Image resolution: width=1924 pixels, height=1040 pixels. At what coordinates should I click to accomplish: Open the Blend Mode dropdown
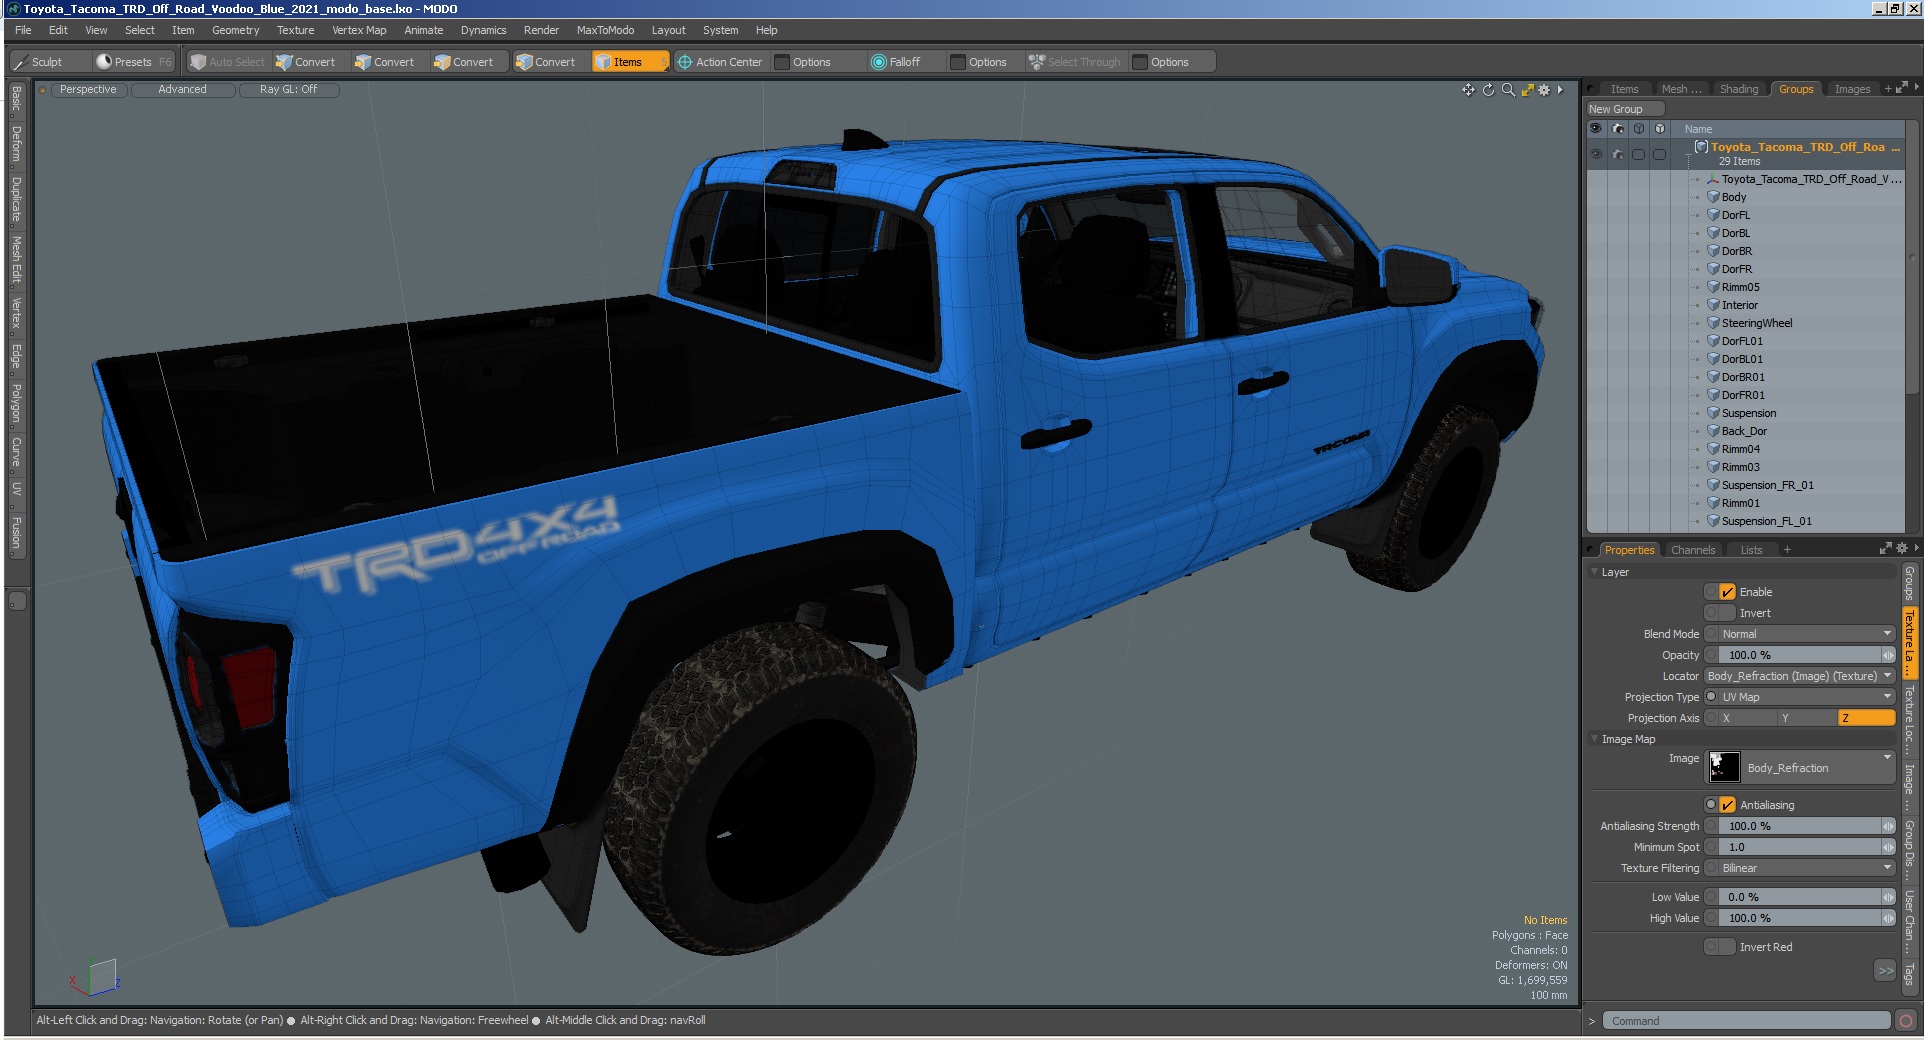point(1806,634)
